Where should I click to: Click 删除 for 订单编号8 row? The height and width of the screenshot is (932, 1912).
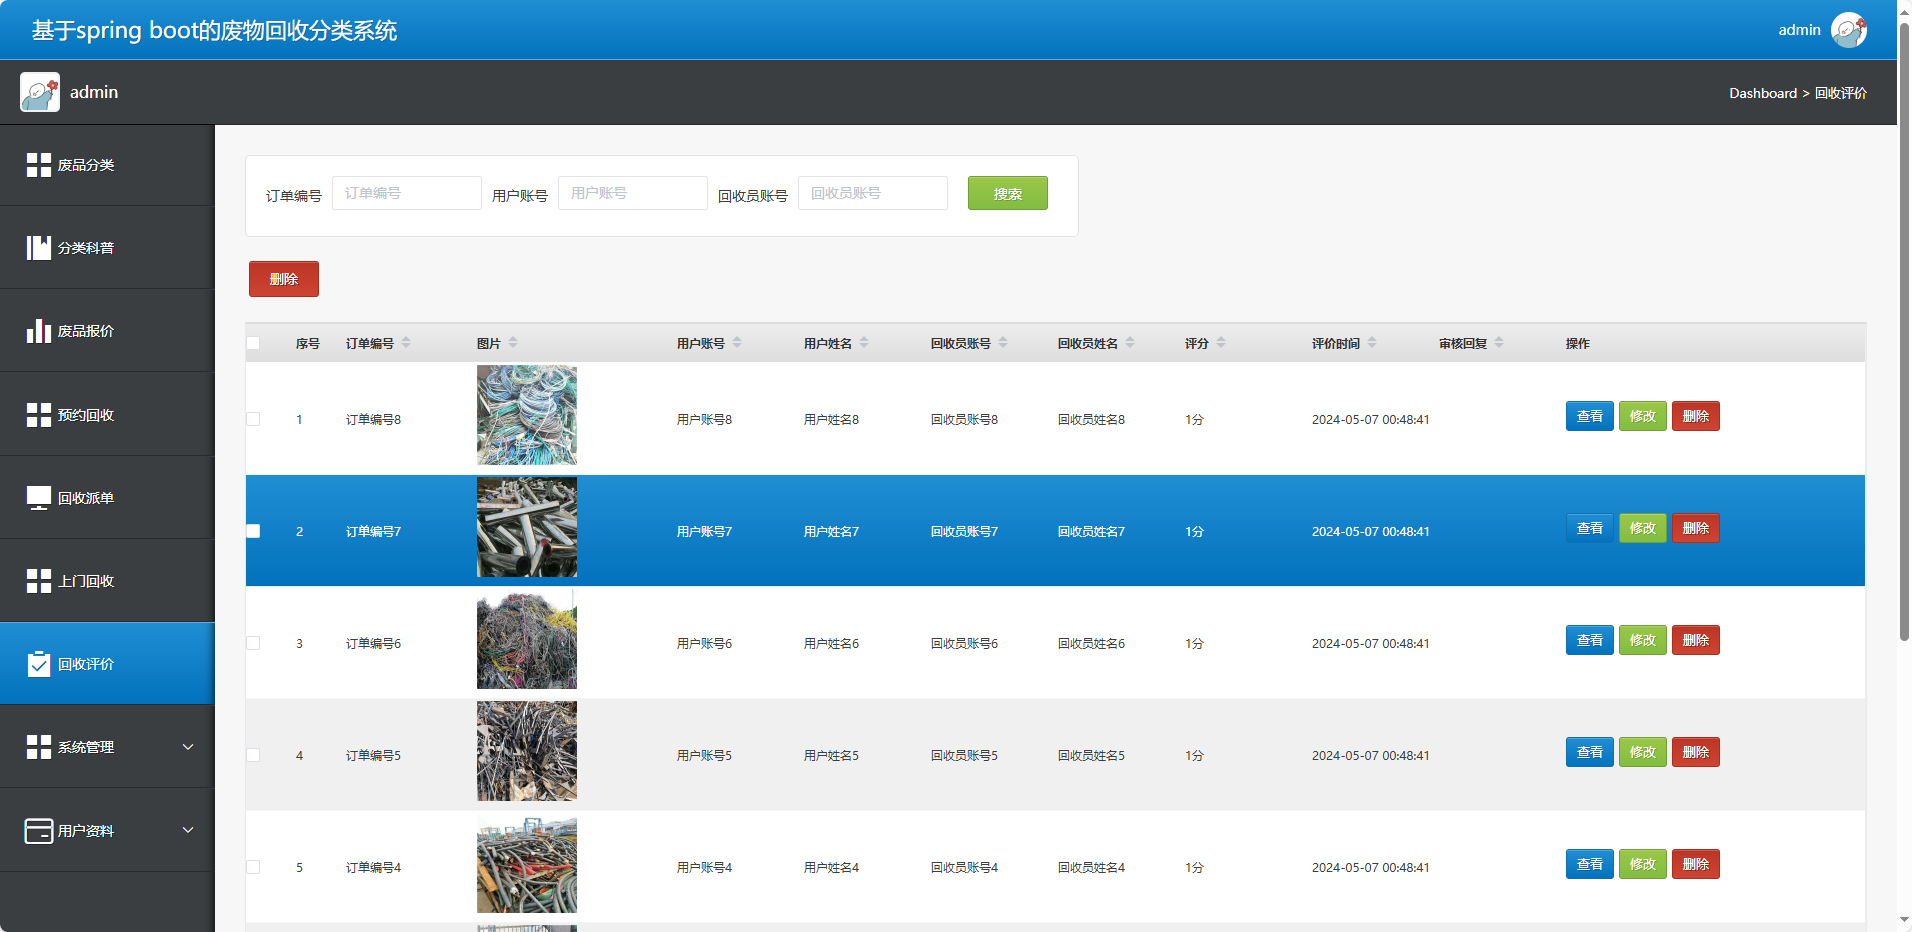(x=1695, y=416)
